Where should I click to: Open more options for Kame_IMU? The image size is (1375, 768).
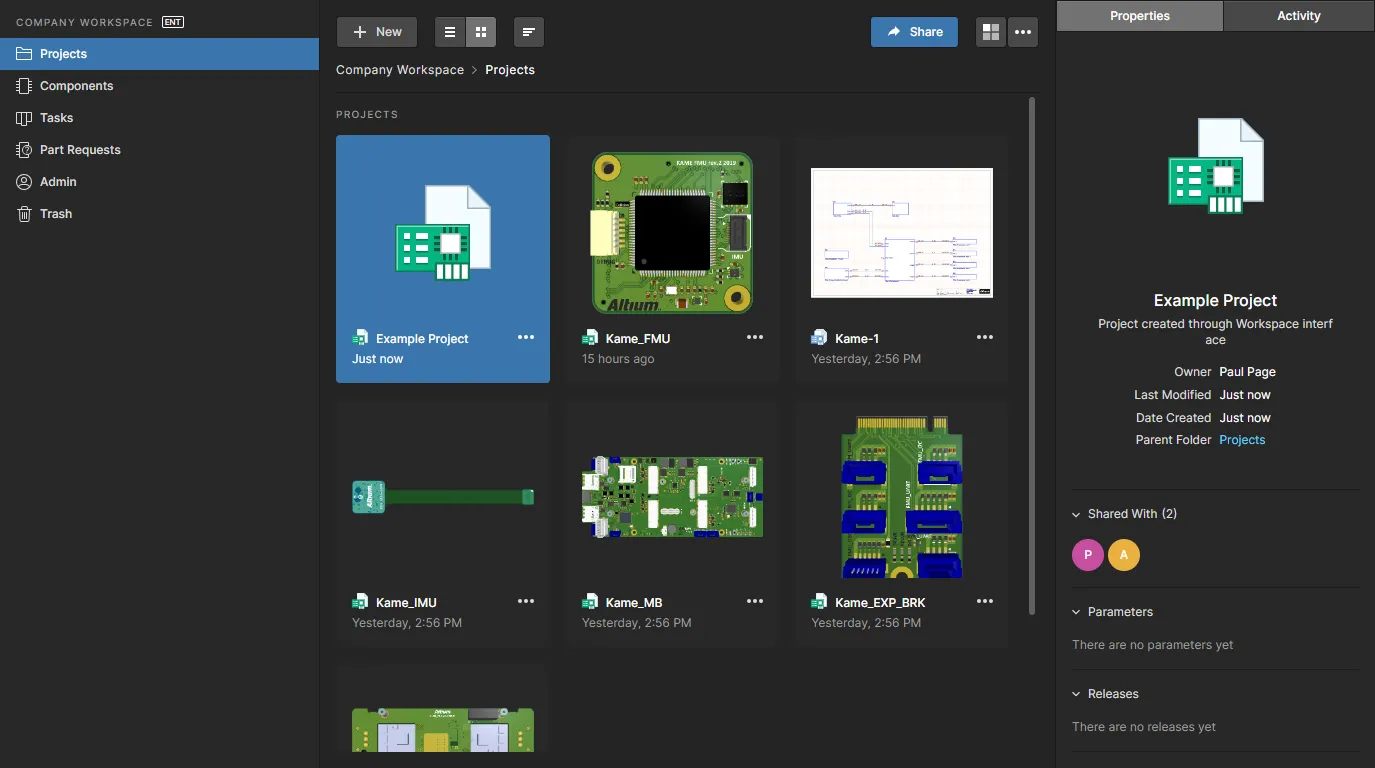tap(526, 601)
